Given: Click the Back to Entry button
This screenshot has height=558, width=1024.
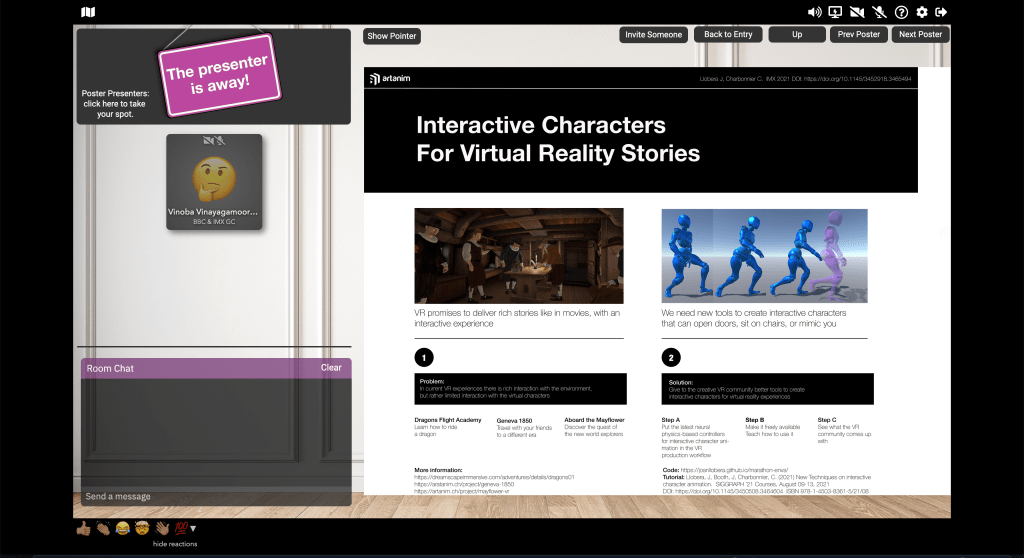Looking at the screenshot, I should pyautogui.click(x=728, y=34).
